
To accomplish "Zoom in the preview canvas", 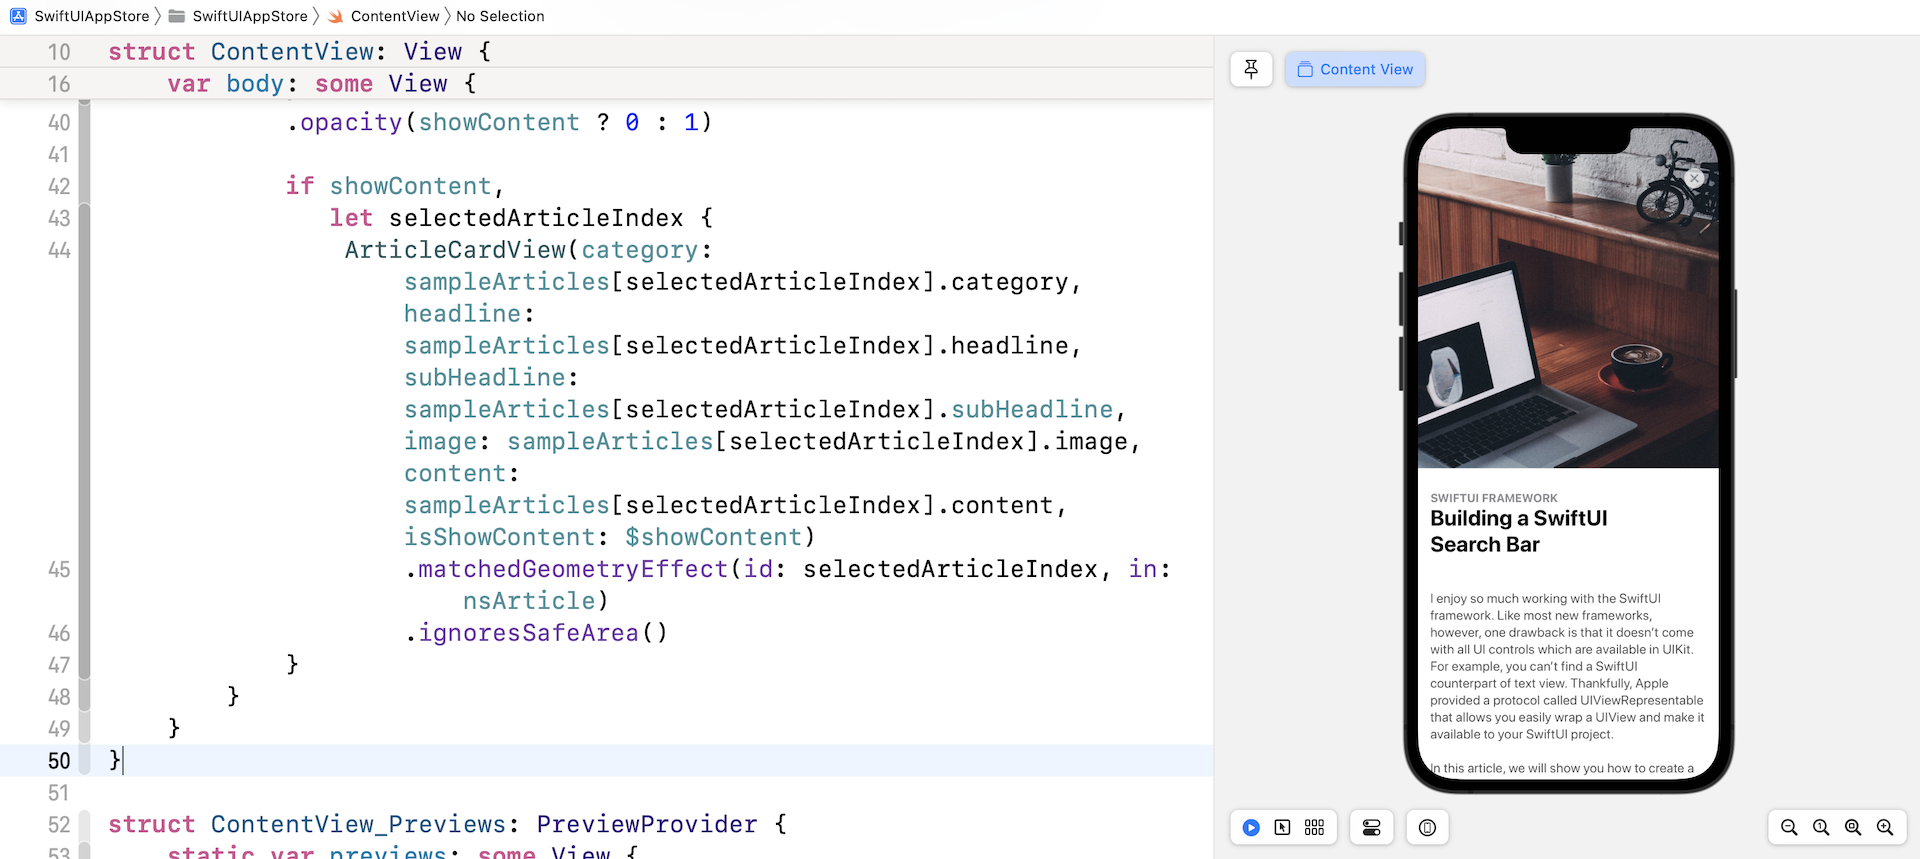I will point(1885,827).
